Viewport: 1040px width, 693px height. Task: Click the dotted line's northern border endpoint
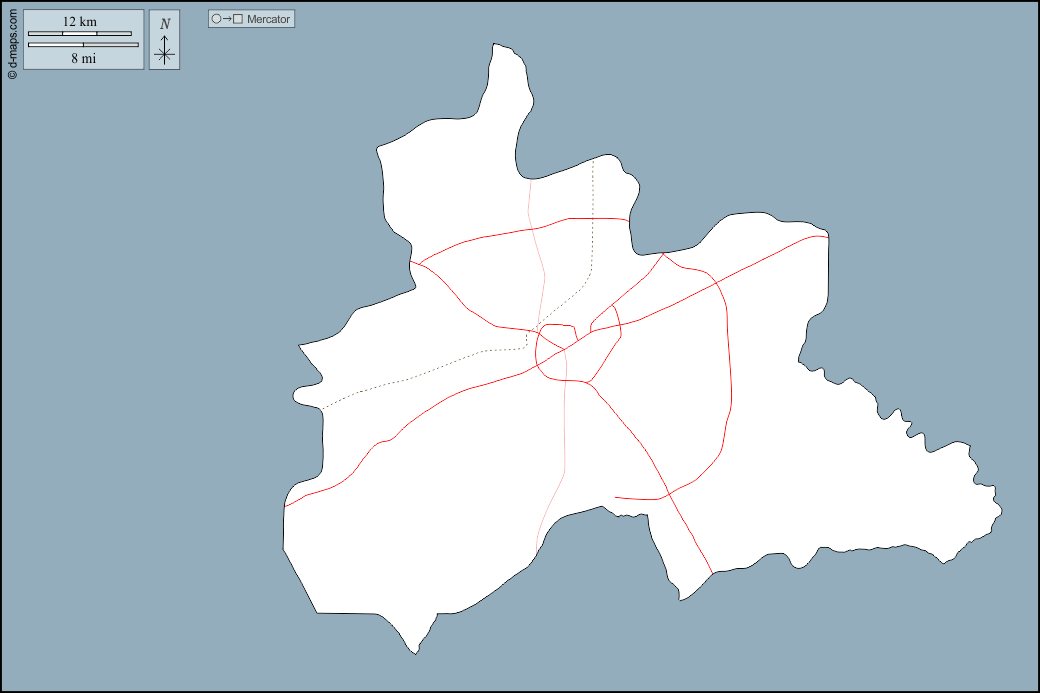tap(593, 158)
